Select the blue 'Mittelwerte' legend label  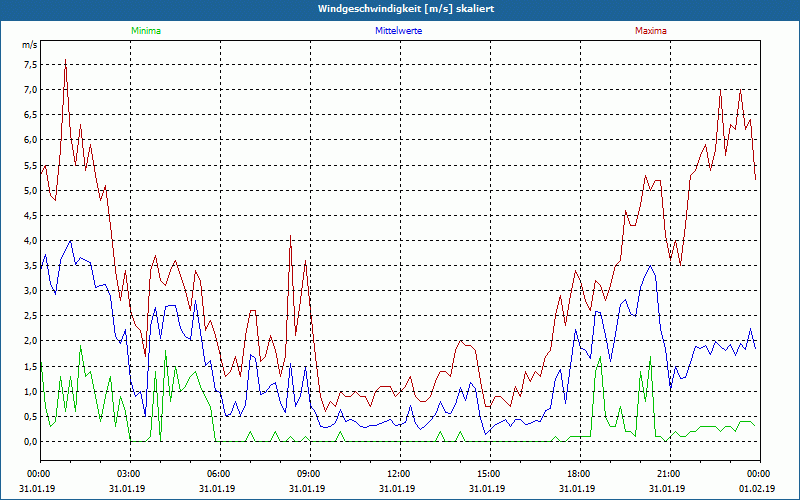[x=398, y=31]
